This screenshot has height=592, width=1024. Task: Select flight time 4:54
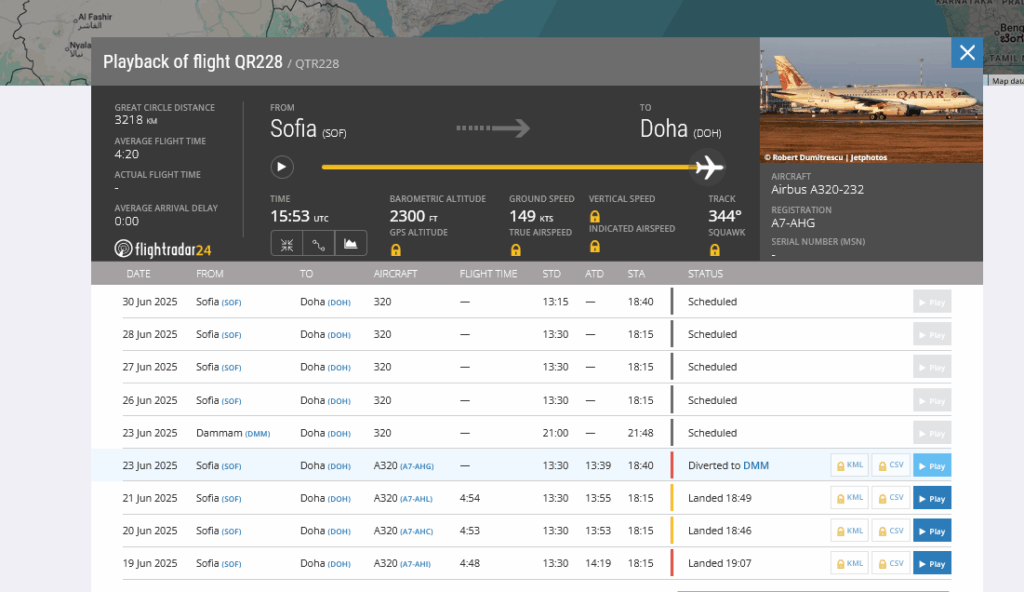point(470,498)
